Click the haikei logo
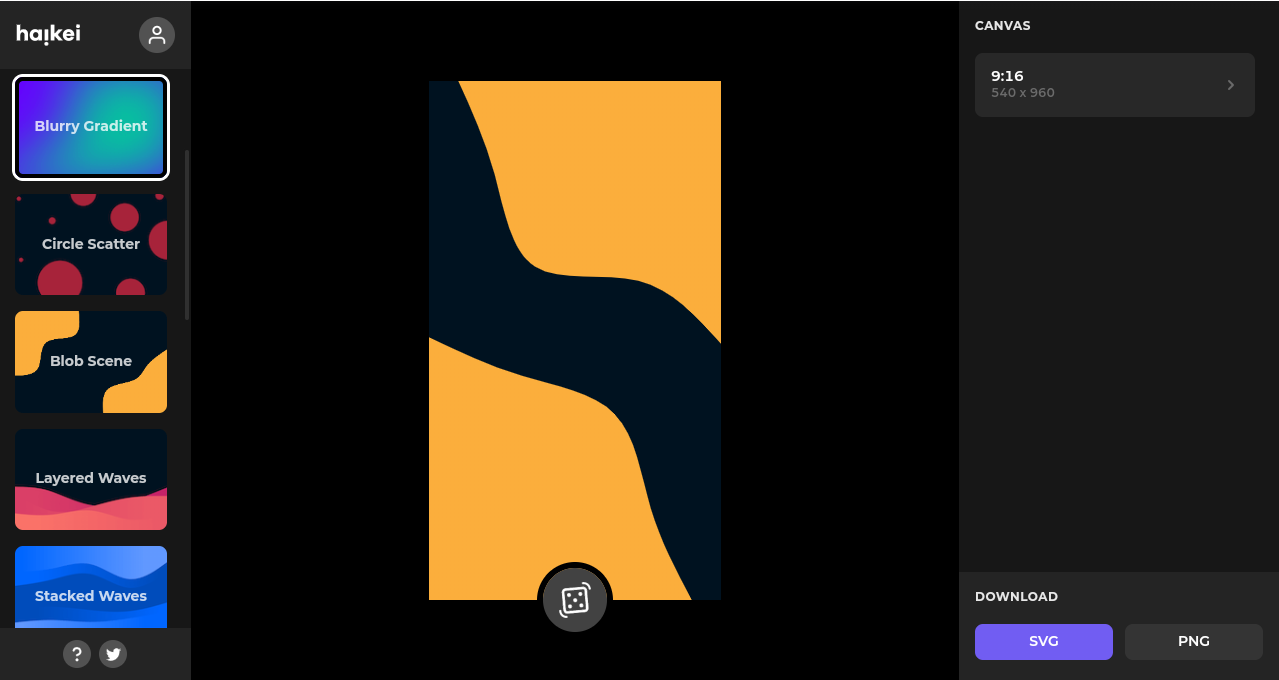This screenshot has height=680, width=1279. point(48,35)
